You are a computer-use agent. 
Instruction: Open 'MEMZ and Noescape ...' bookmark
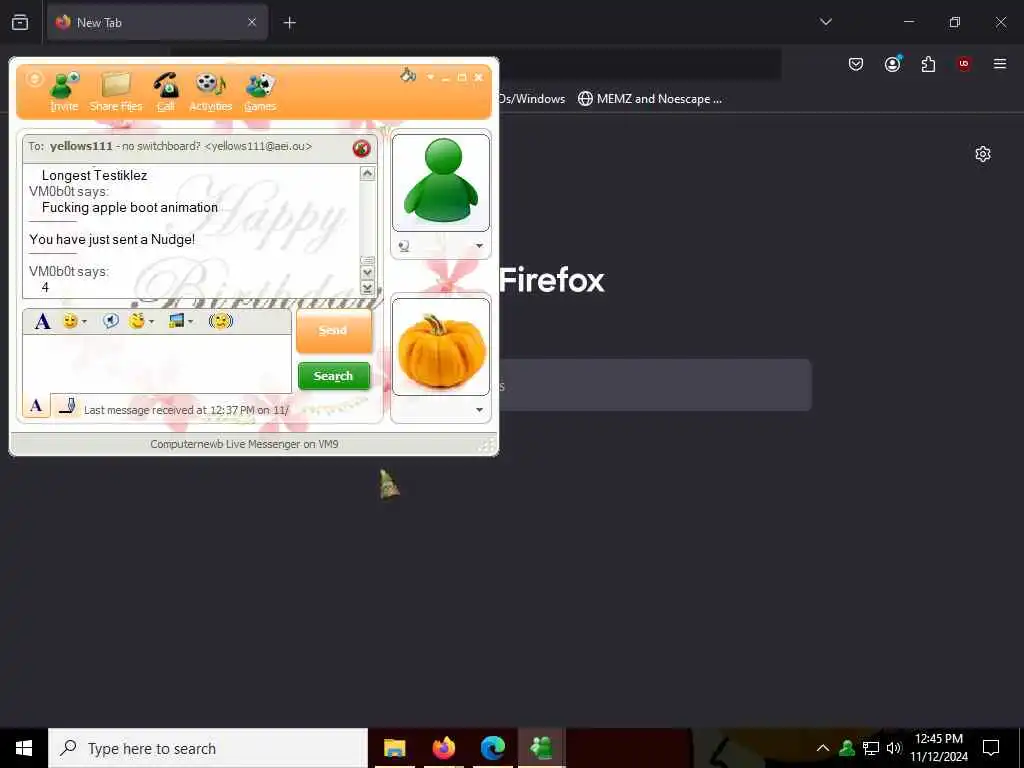coord(650,99)
